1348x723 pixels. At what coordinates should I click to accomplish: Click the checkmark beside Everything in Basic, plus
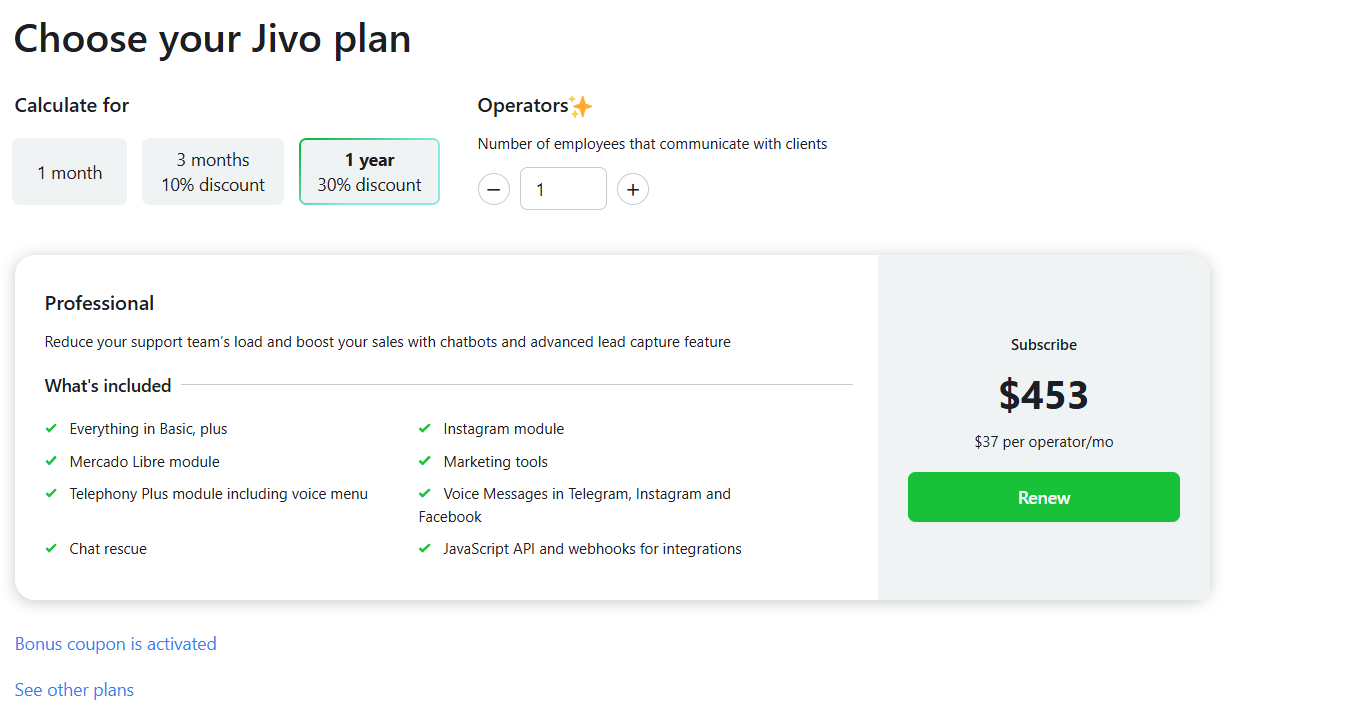(50, 428)
